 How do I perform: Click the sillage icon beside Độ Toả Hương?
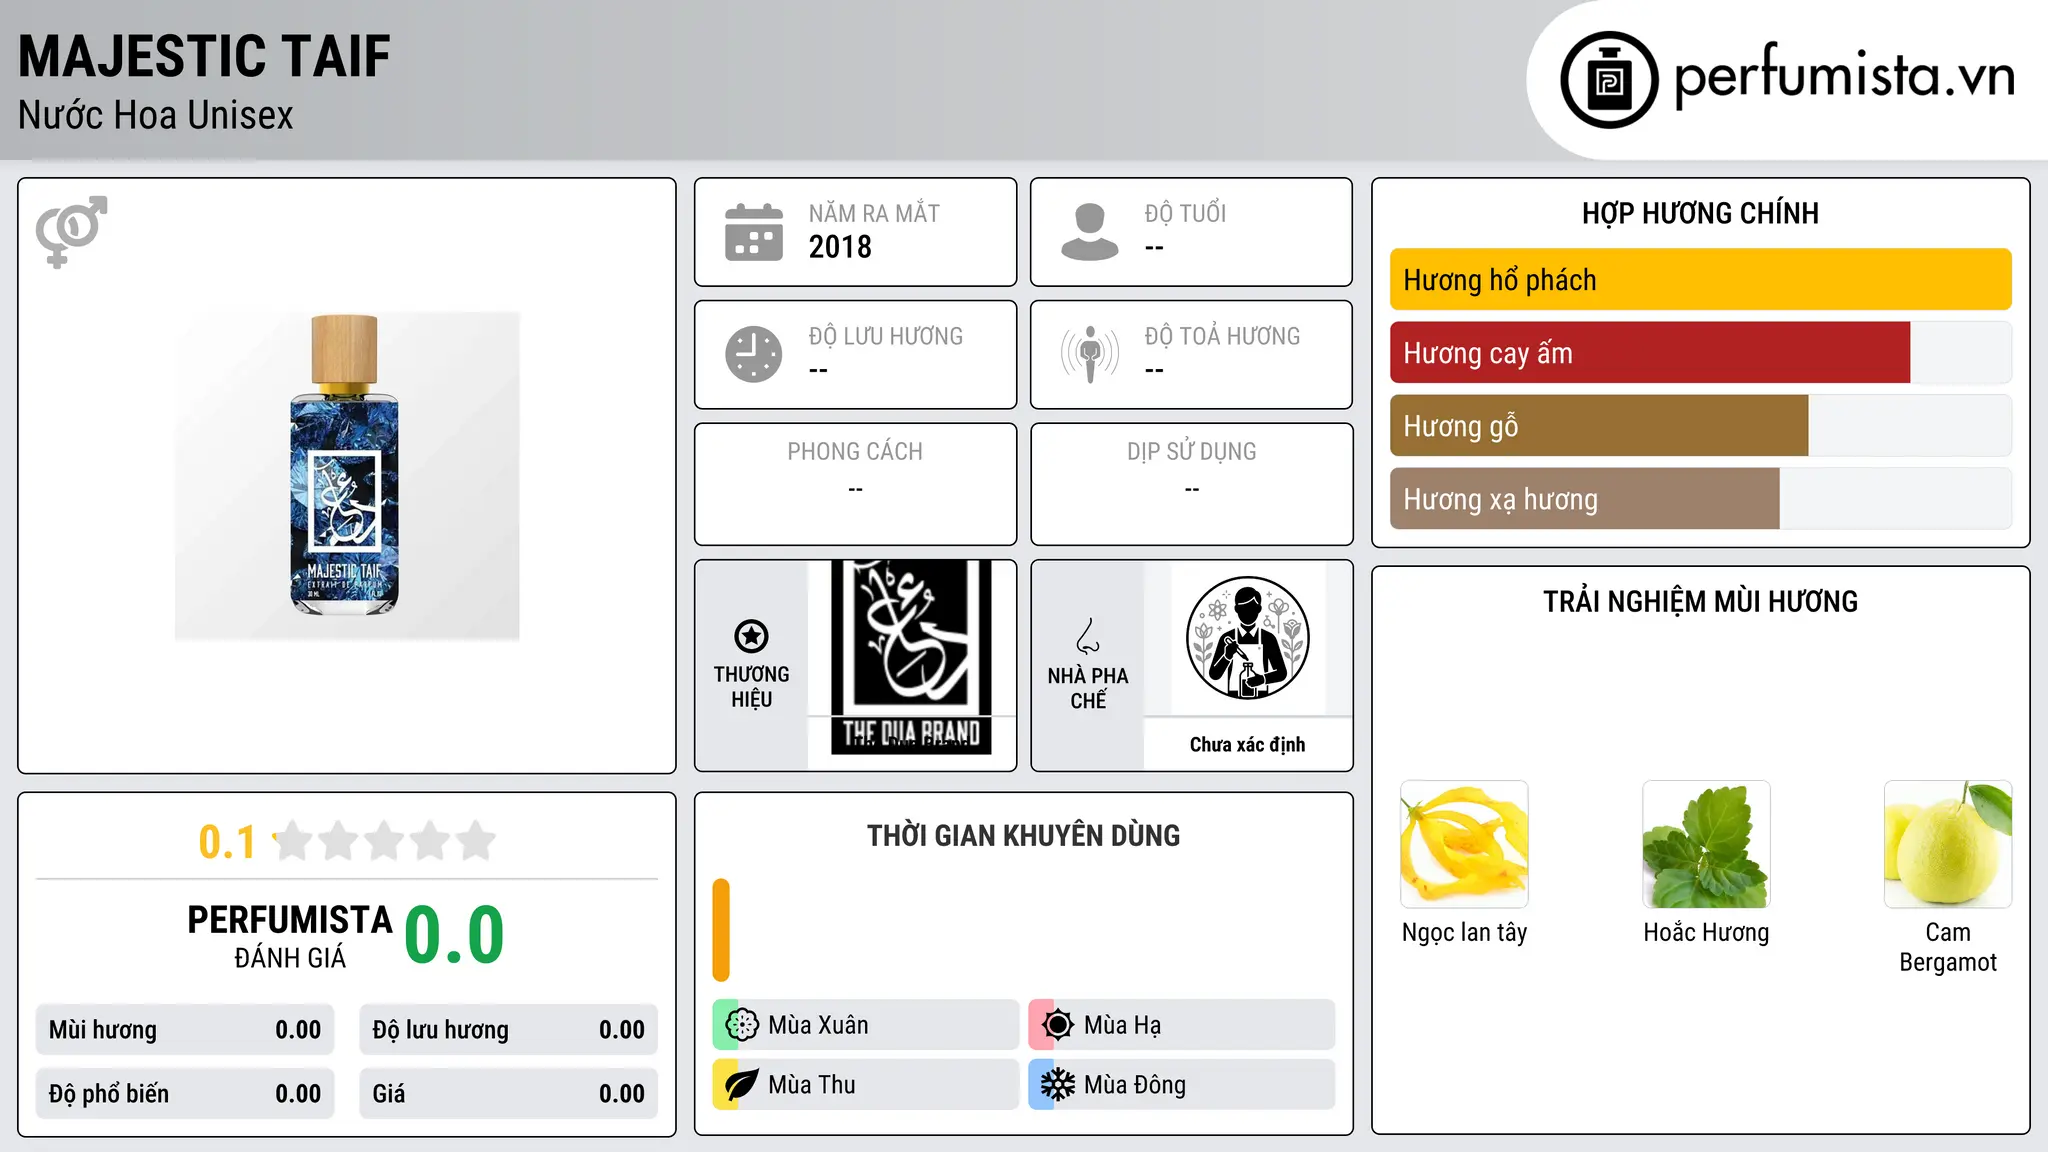coord(1090,354)
